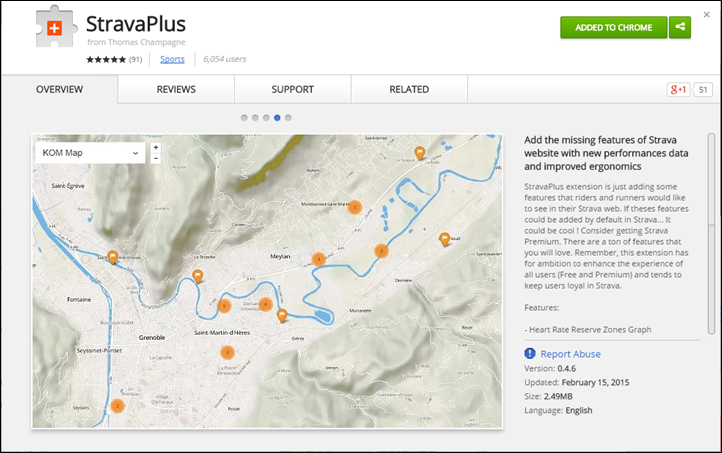Click the 'Version: 0.4.6' text
Image resolution: width=722 pixels, height=453 pixels.
[550, 368]
